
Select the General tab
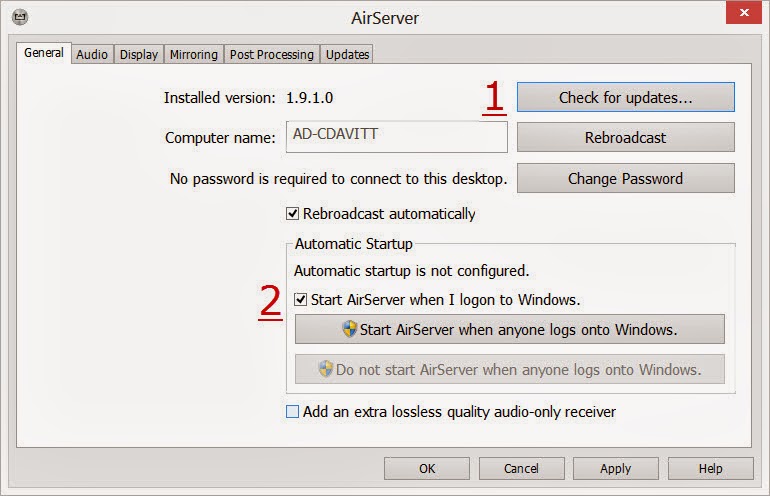pyautogui.click(x=44, y=53)
